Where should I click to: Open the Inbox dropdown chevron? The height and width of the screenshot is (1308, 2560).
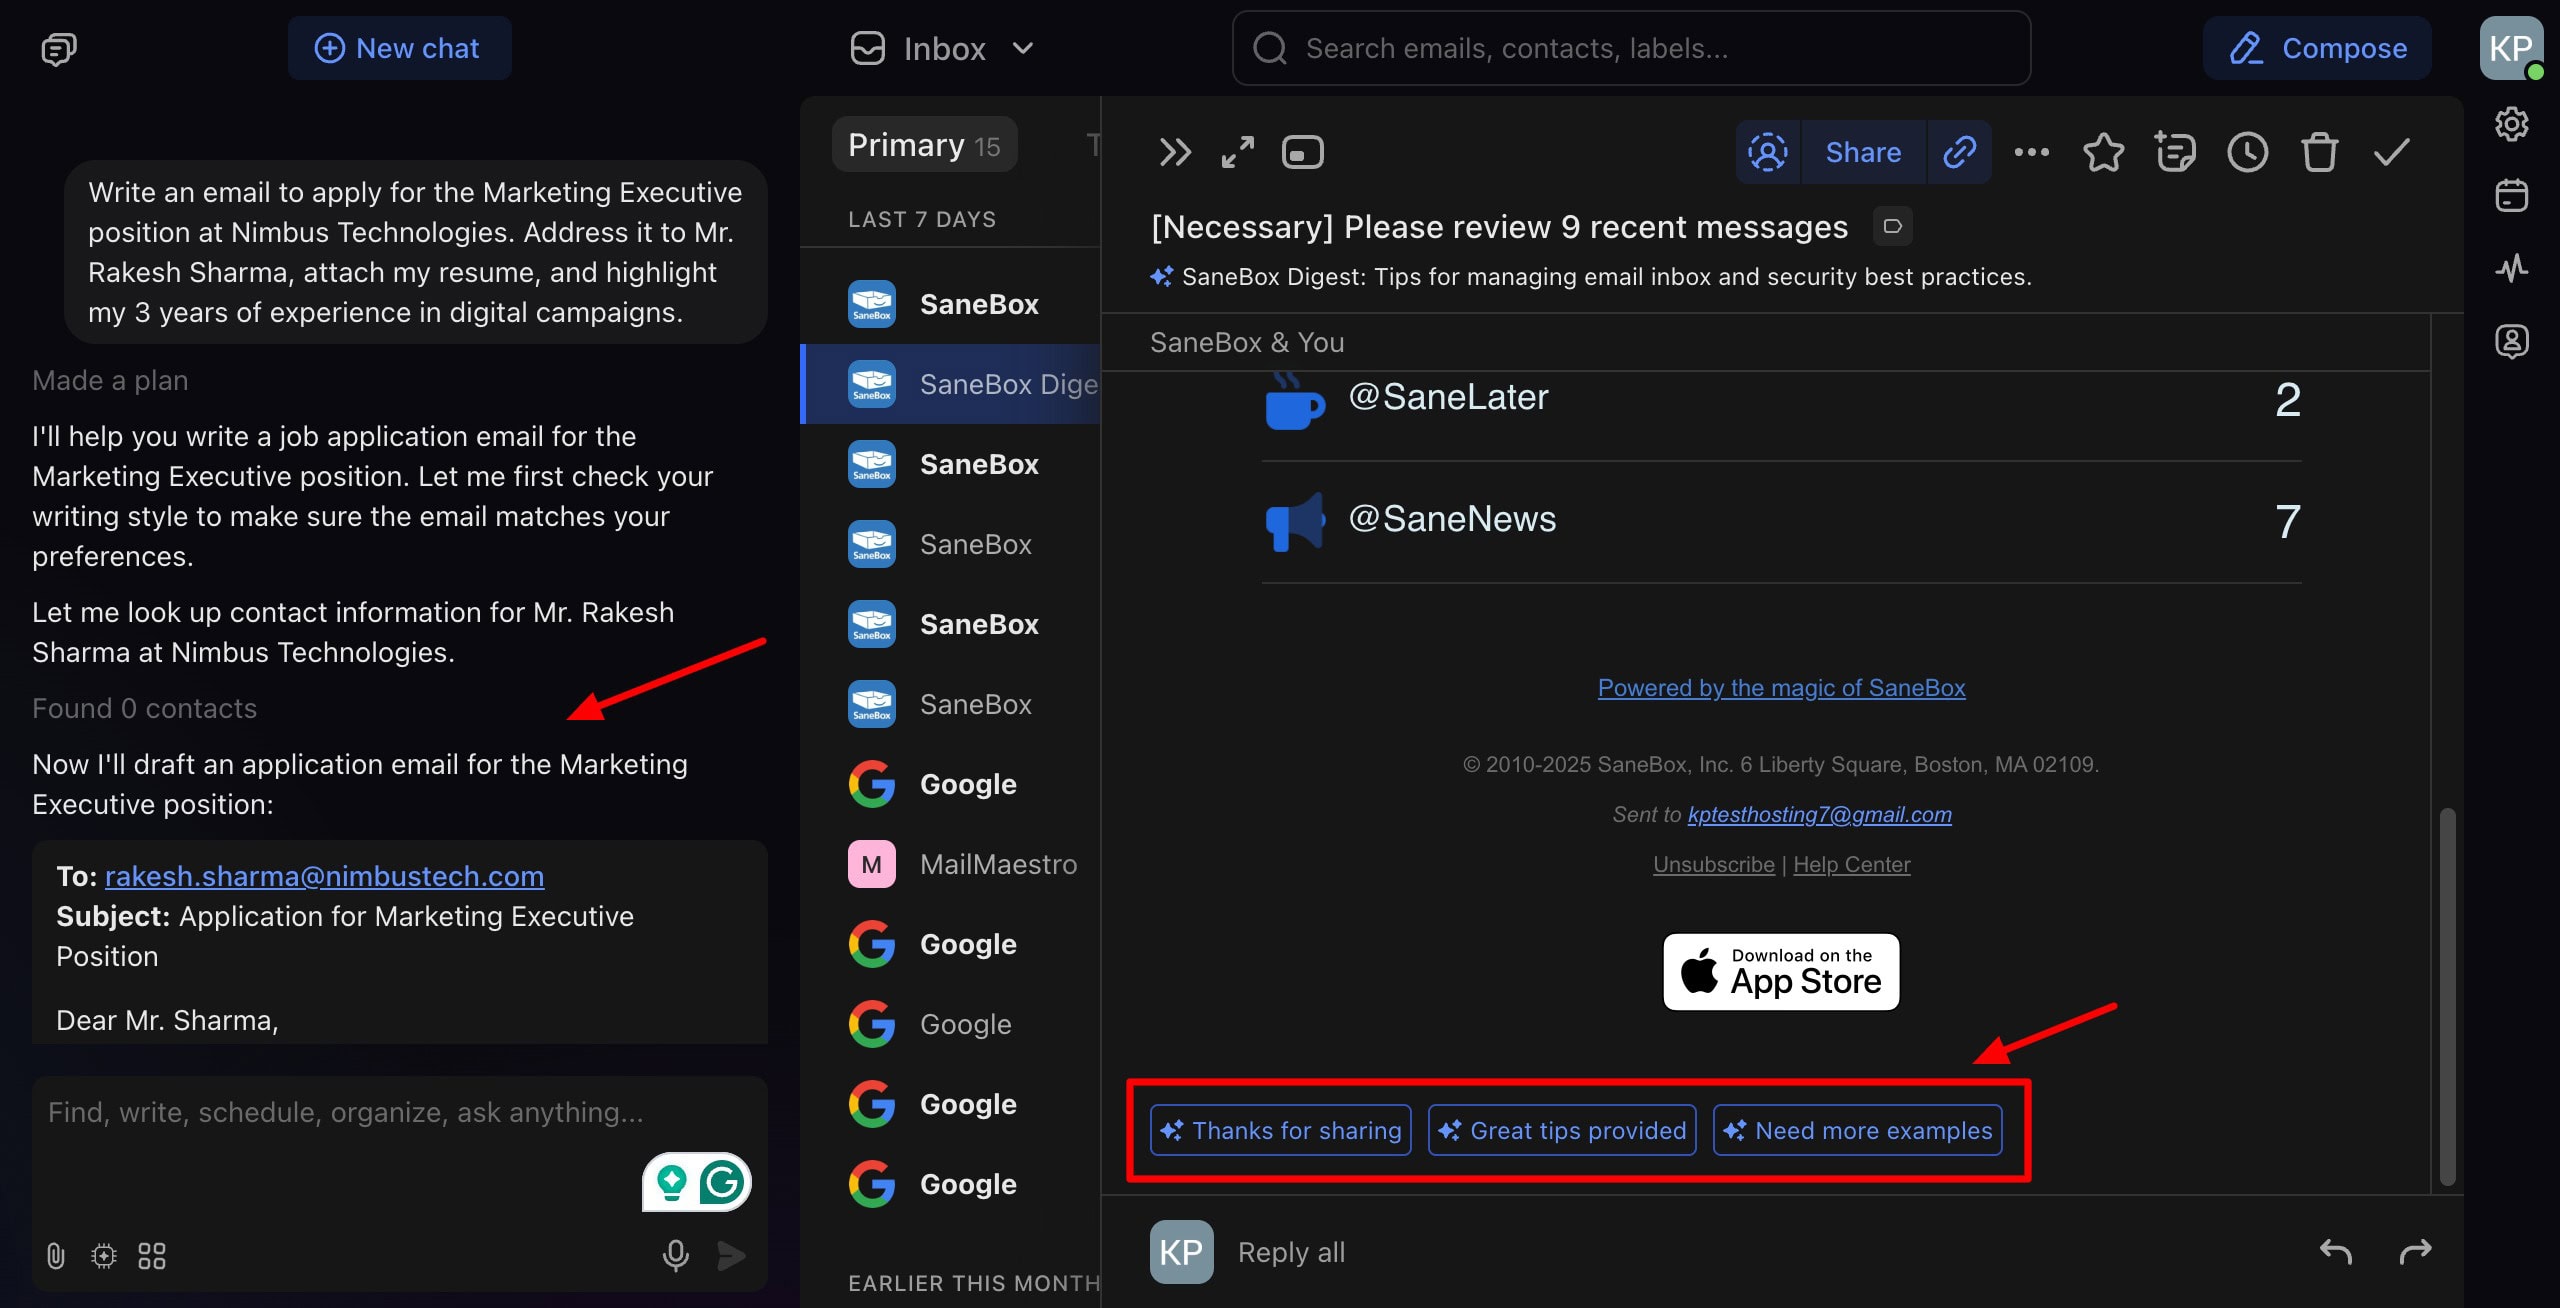(x=1022, y=48)
